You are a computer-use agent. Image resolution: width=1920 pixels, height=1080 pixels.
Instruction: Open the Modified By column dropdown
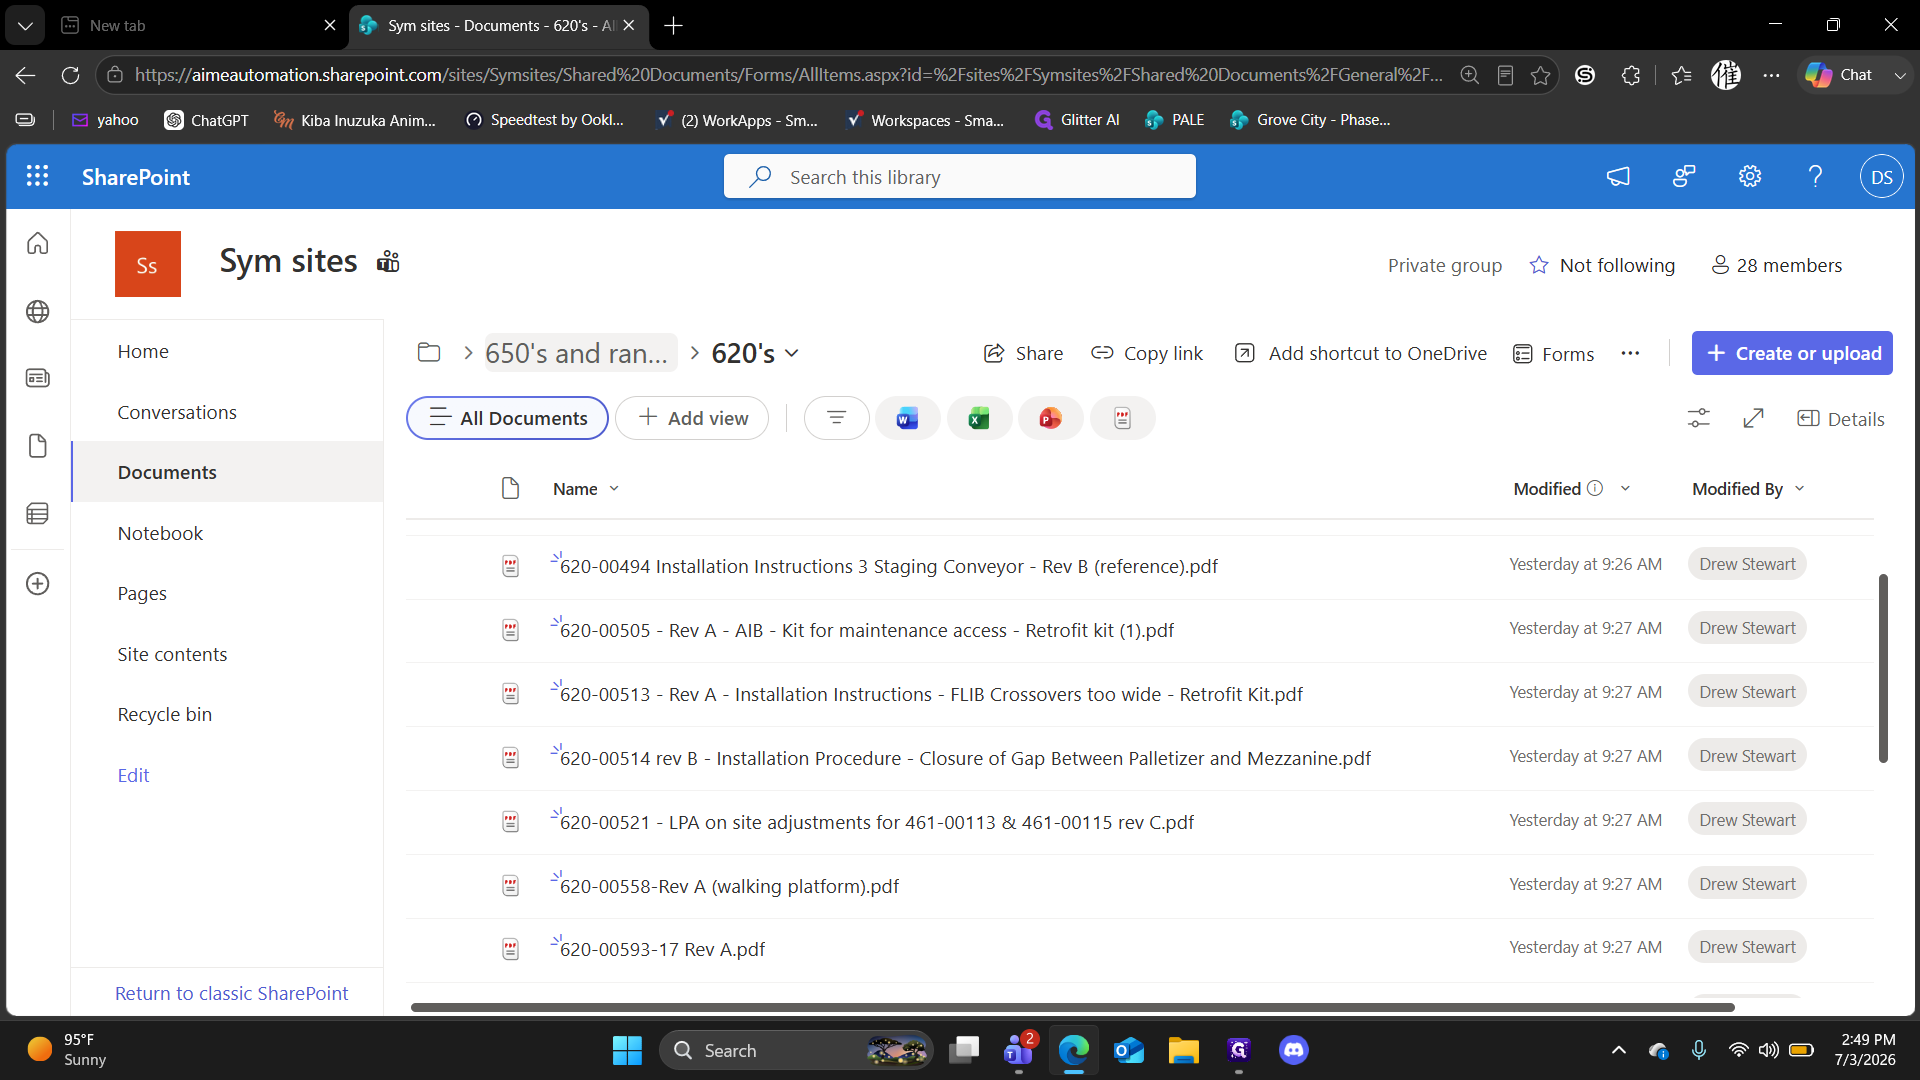(x=1799, y=489)
